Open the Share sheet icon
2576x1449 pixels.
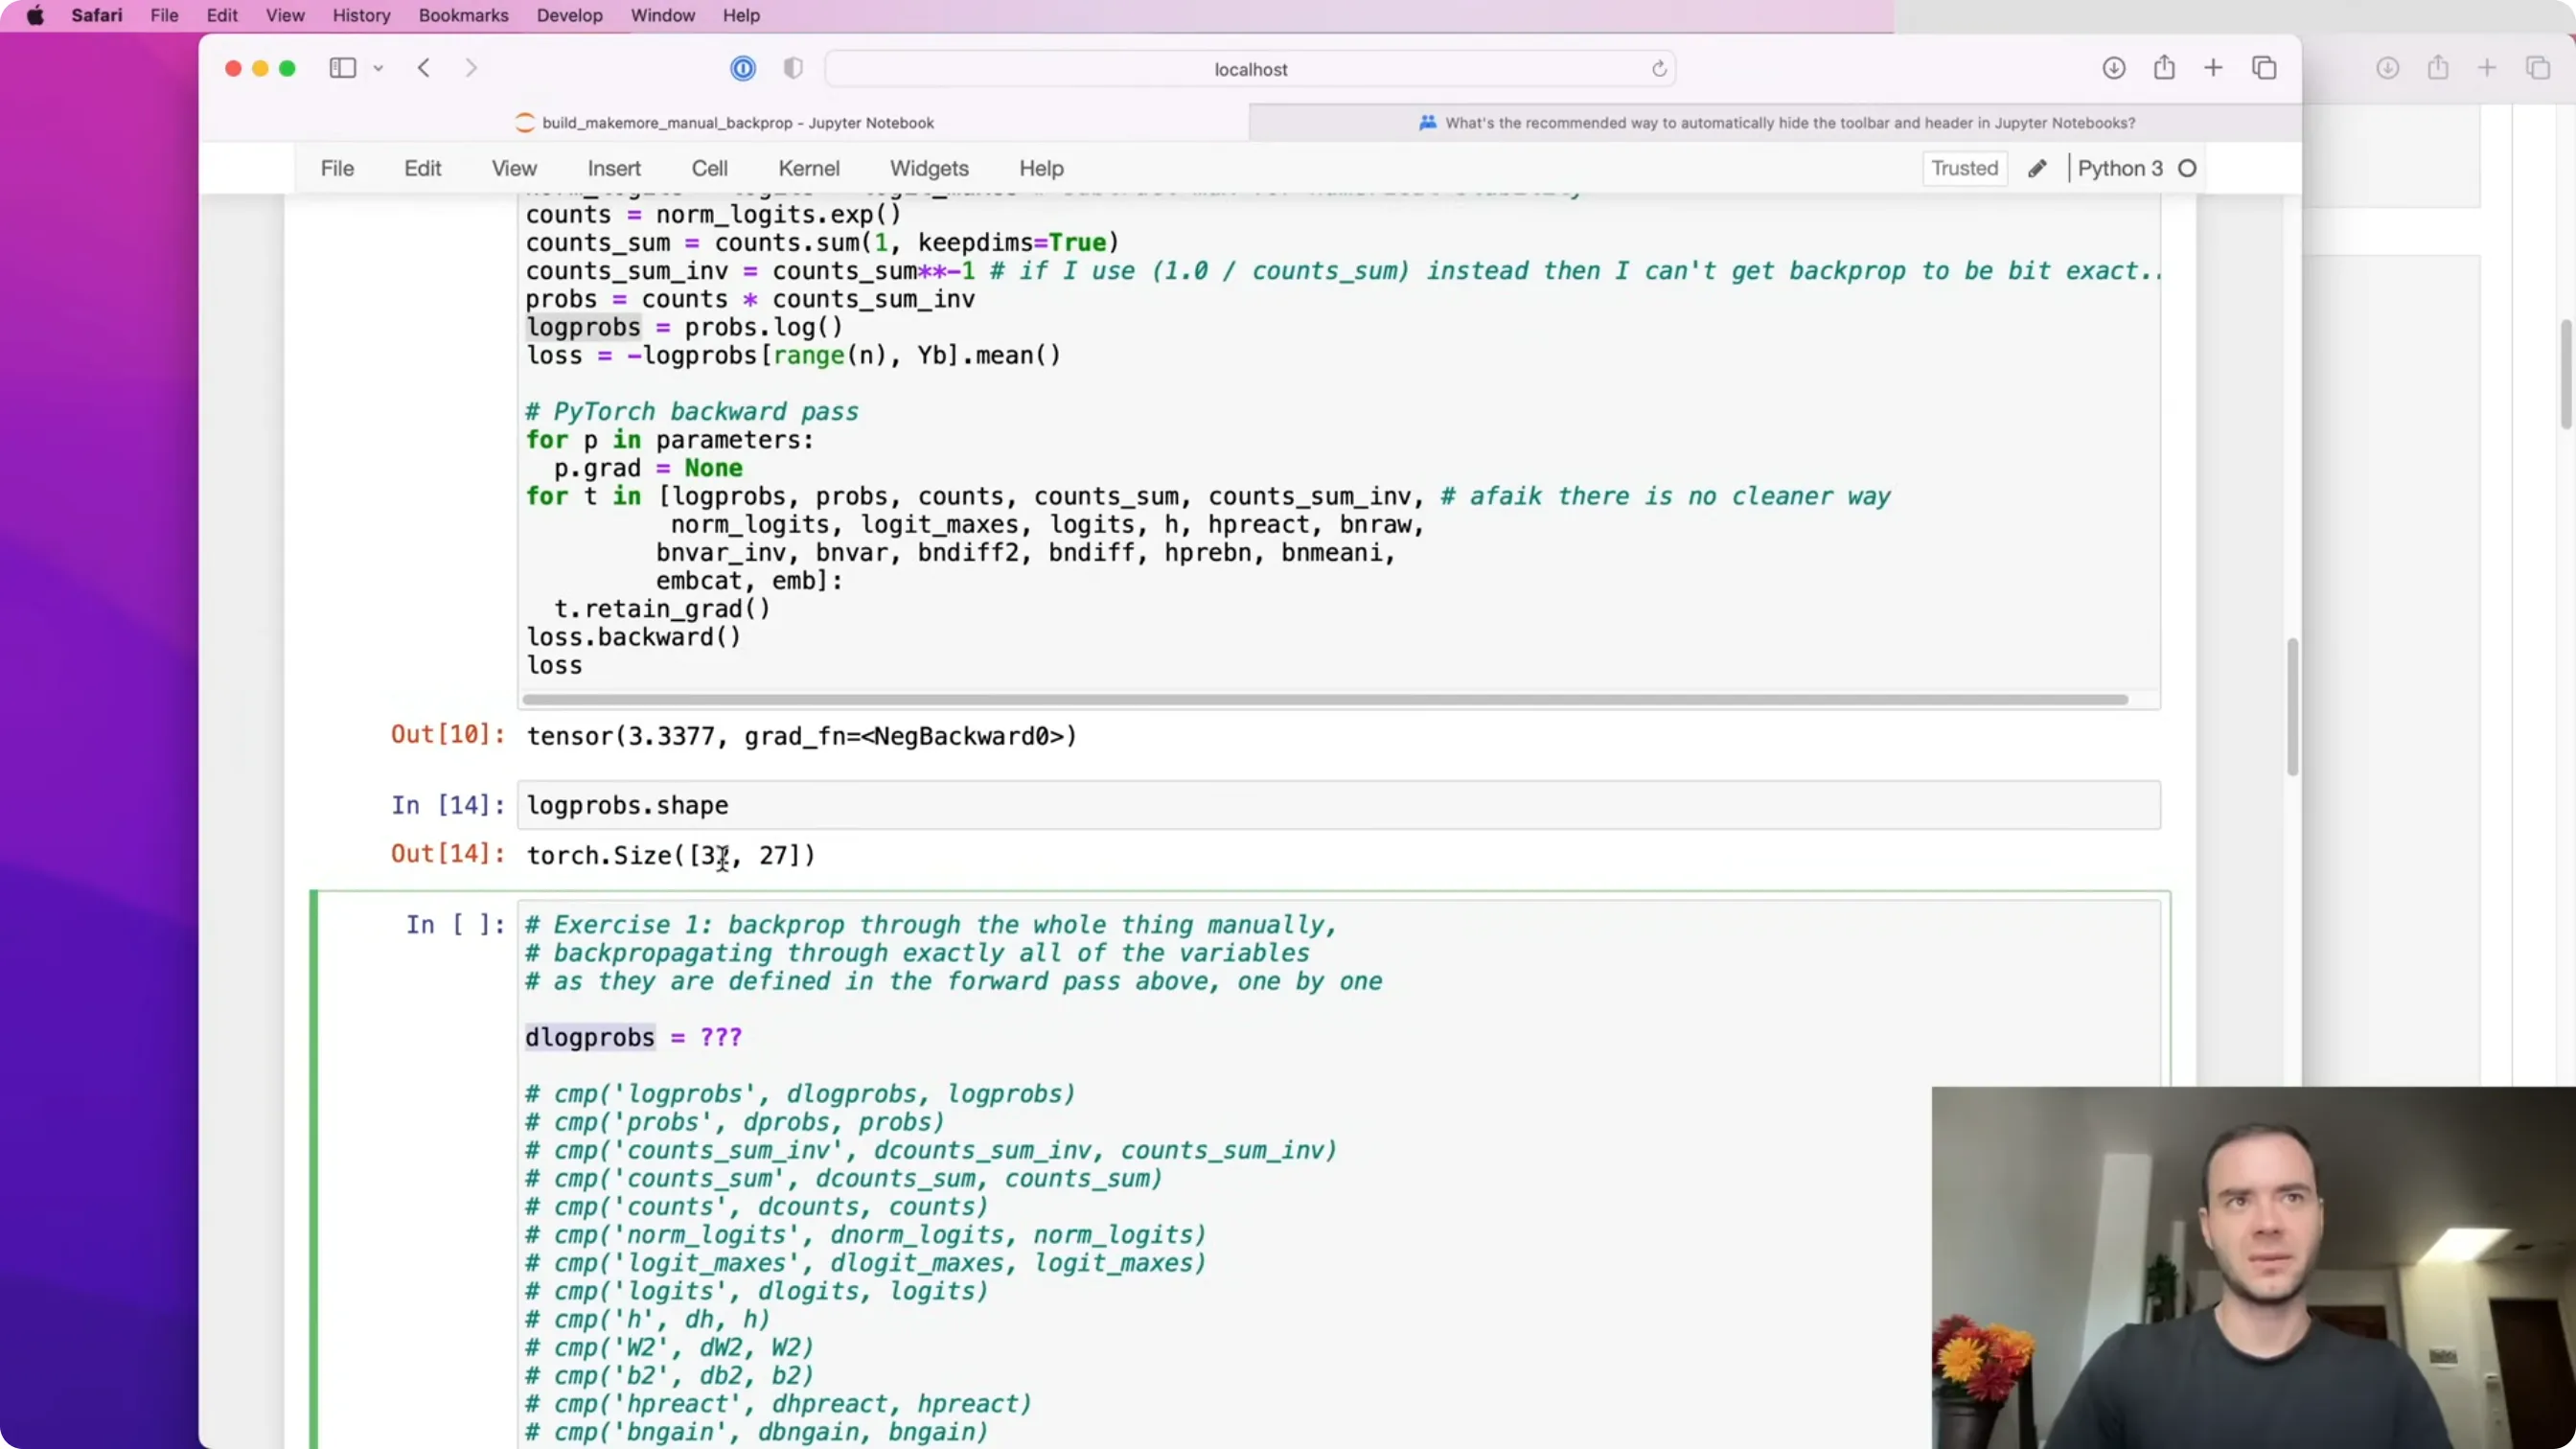(2164, 67)
